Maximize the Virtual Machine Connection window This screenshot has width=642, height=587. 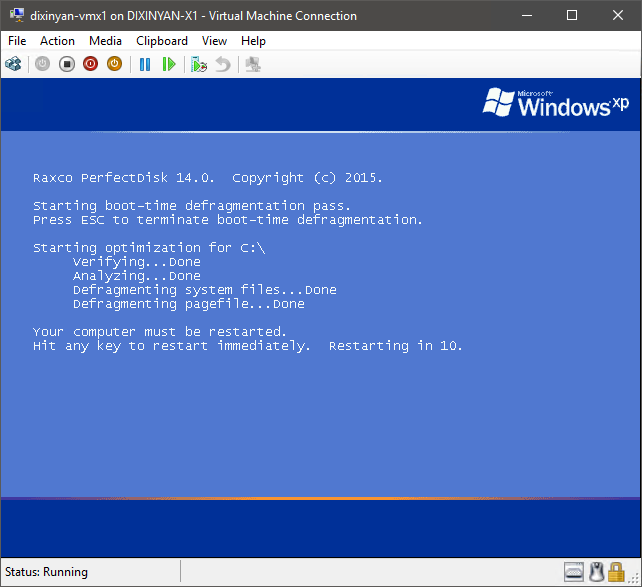pos(572,15)
